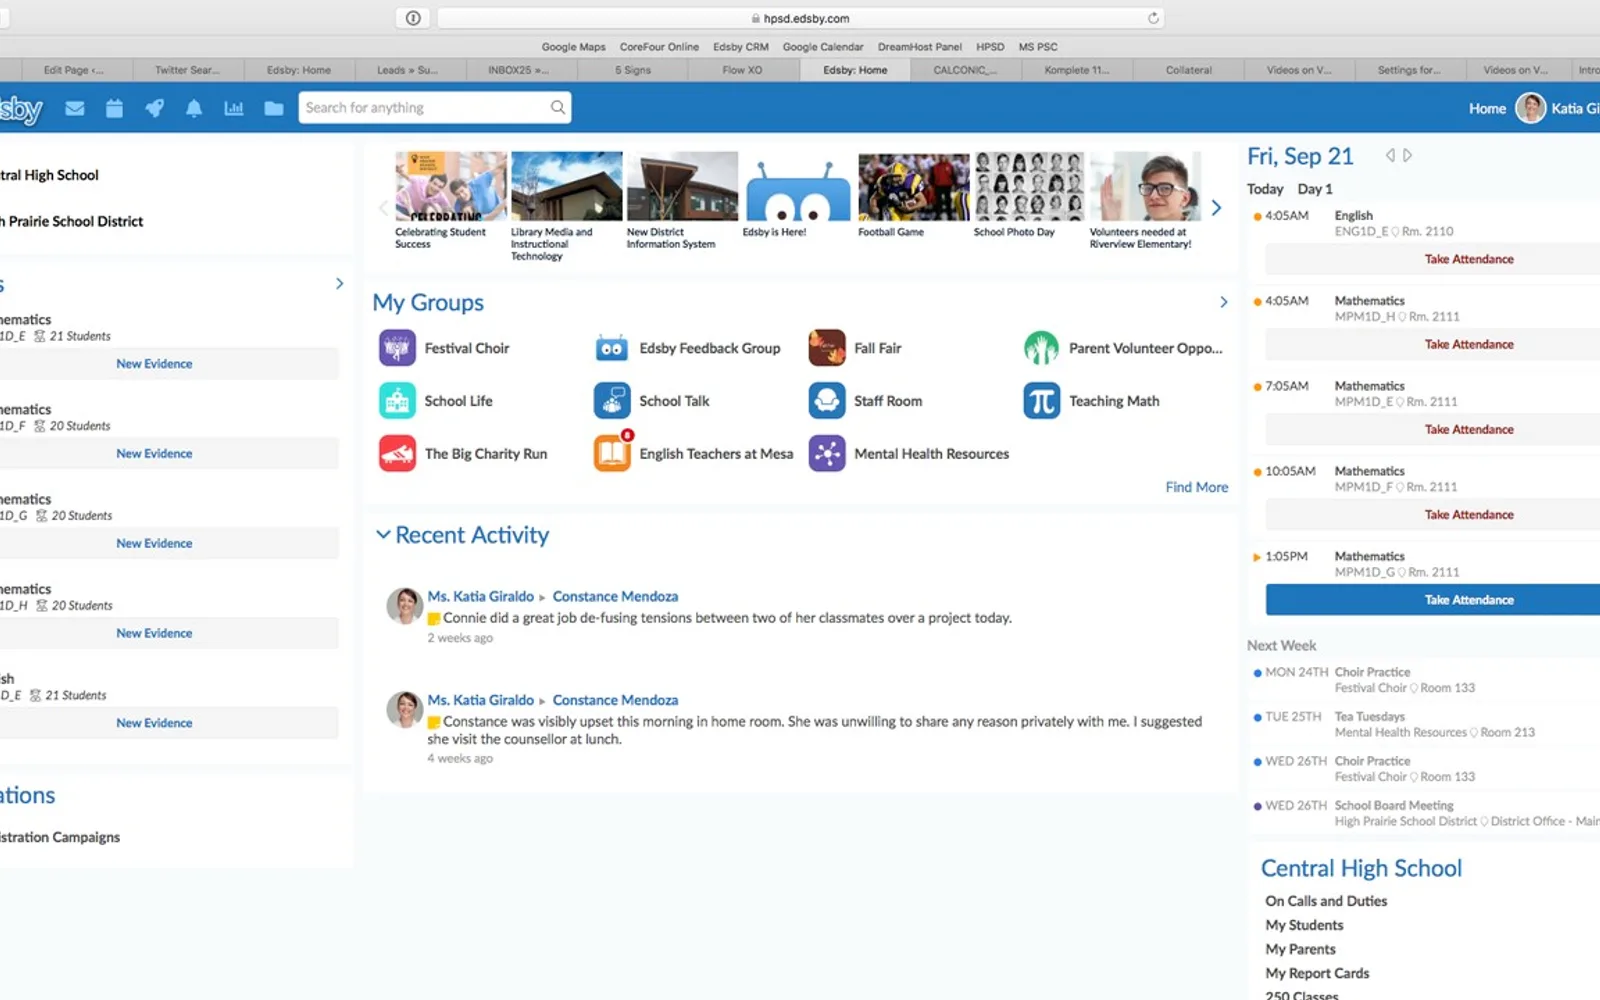This screenshot has height=1000, width=1600.
Task: Open the Messages envelope icon
Action: [75, 108]
